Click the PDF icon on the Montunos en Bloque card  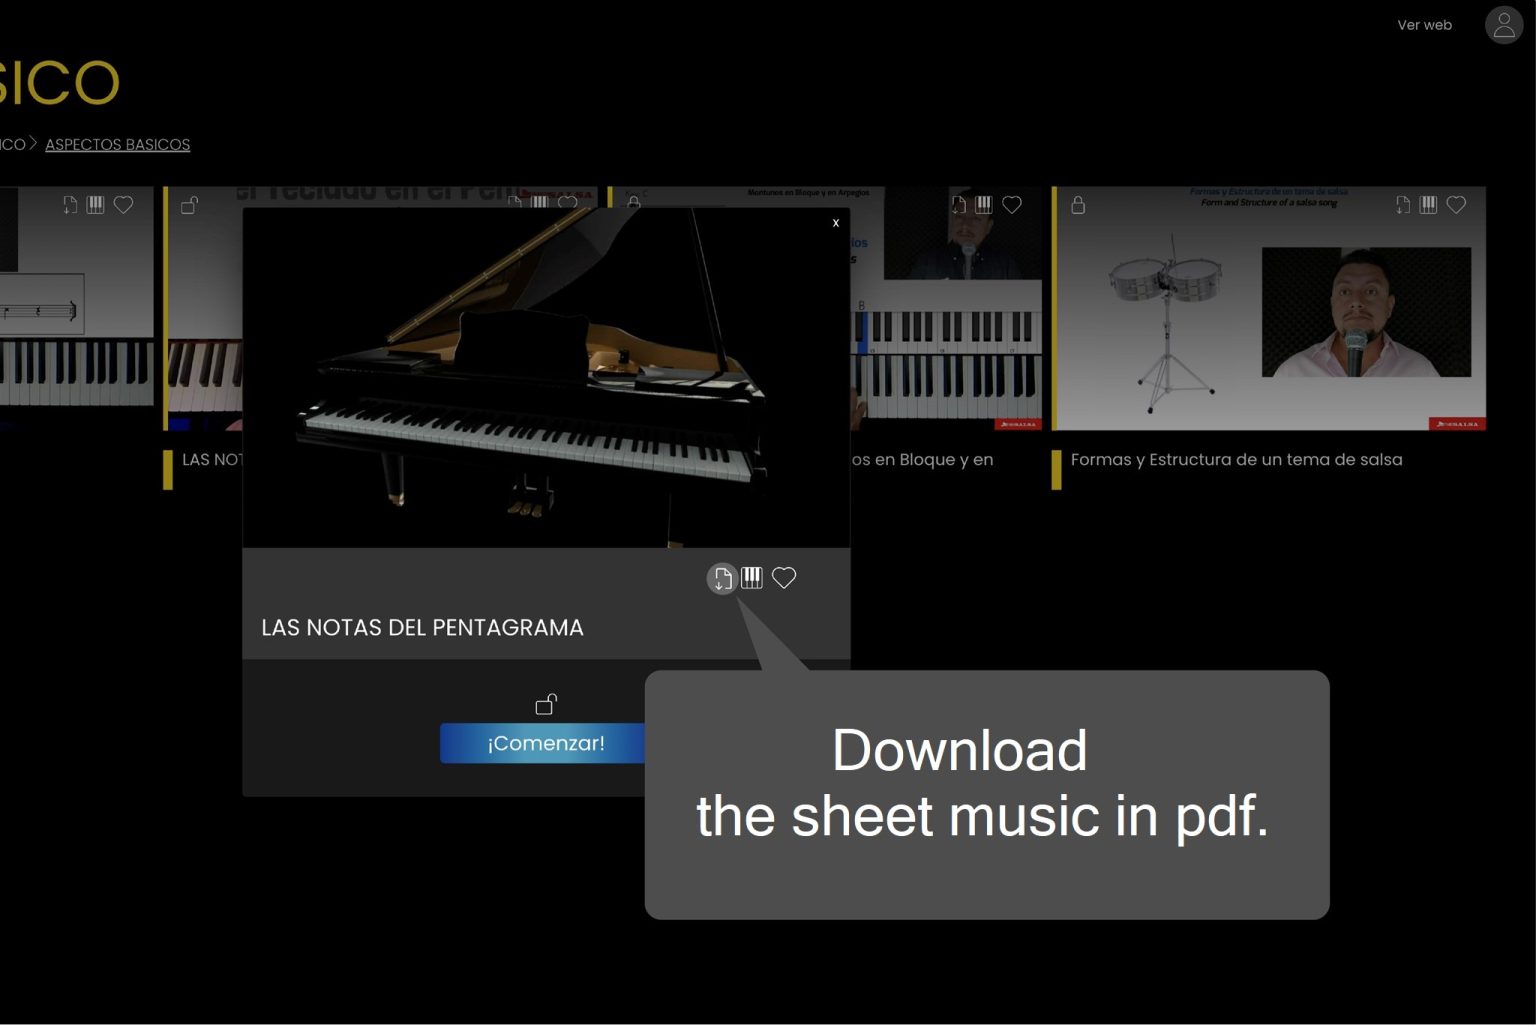[x=958, y=204]
